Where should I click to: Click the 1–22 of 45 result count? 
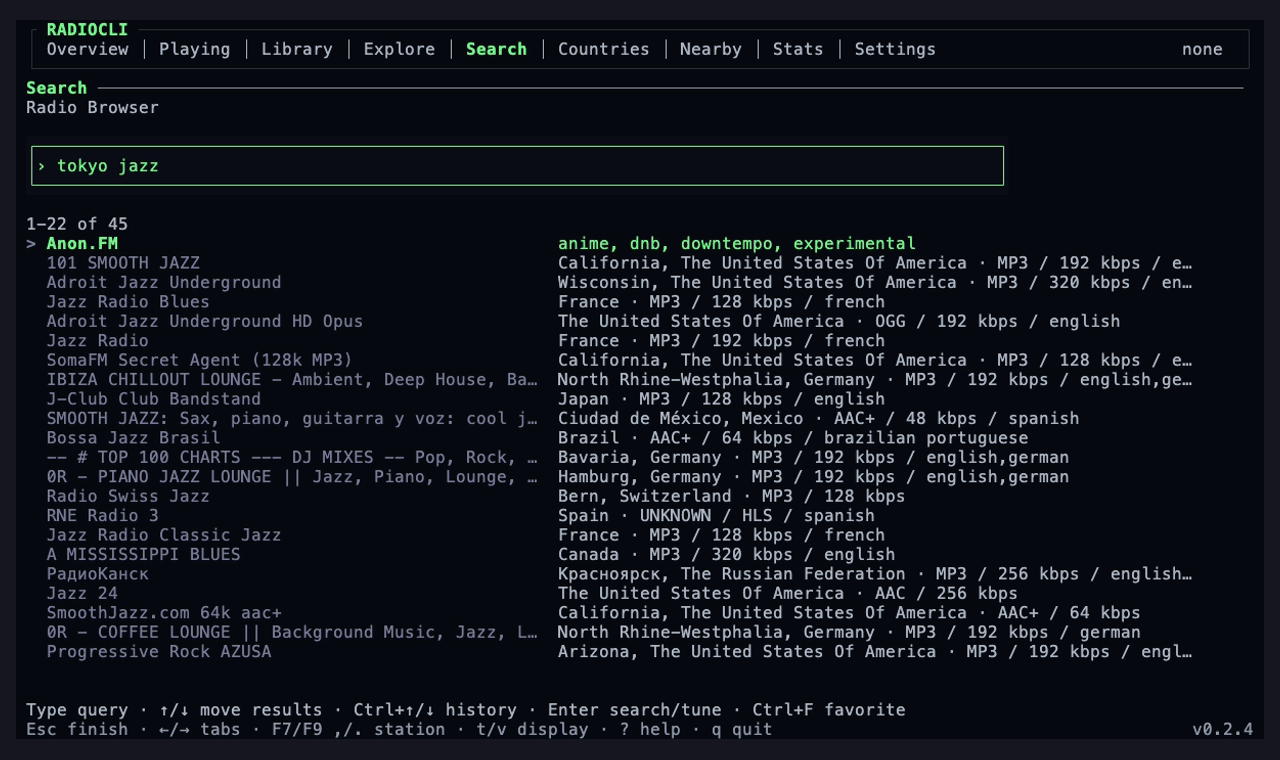click(x=77, y=224)
